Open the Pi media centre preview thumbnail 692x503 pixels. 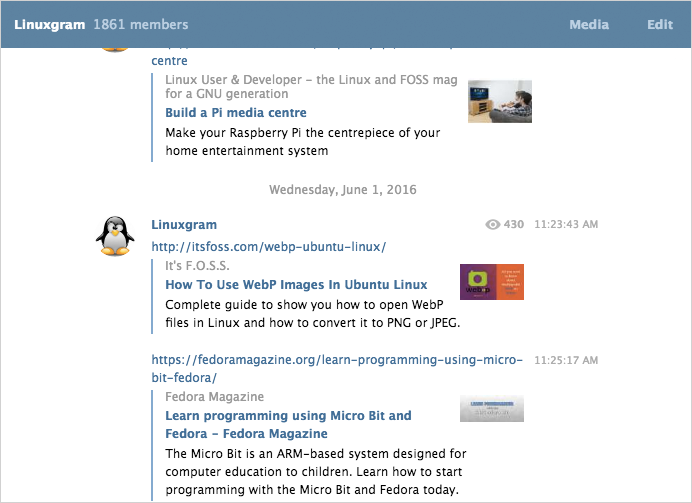click(x=500, y=101)
